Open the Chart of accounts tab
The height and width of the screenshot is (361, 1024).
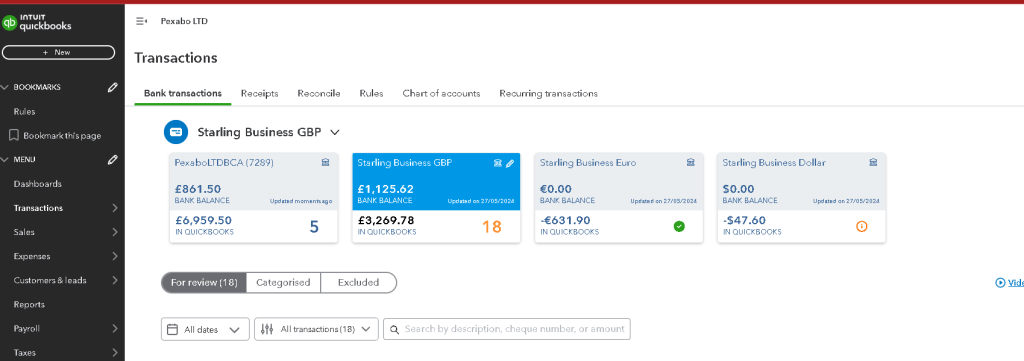click(x=441, y=93)
